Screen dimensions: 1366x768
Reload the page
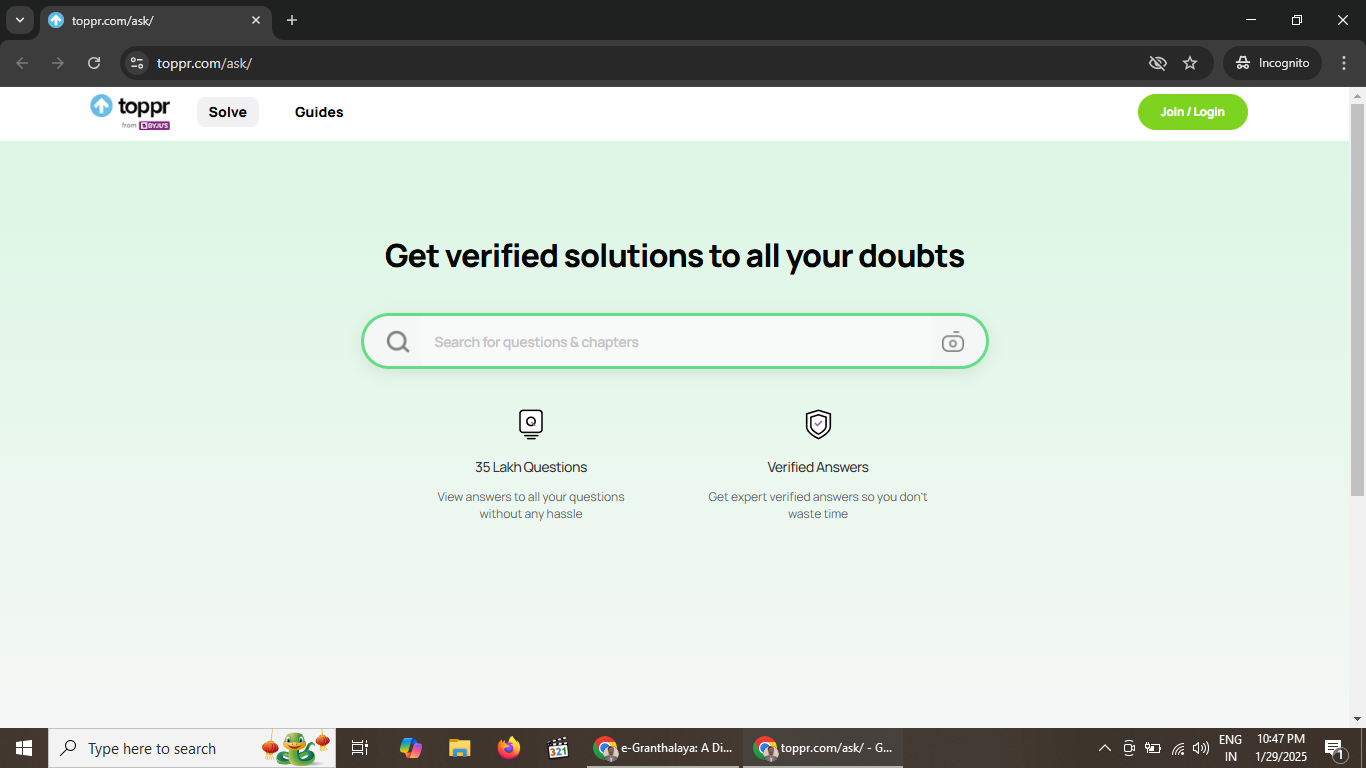tap(94, 63)
